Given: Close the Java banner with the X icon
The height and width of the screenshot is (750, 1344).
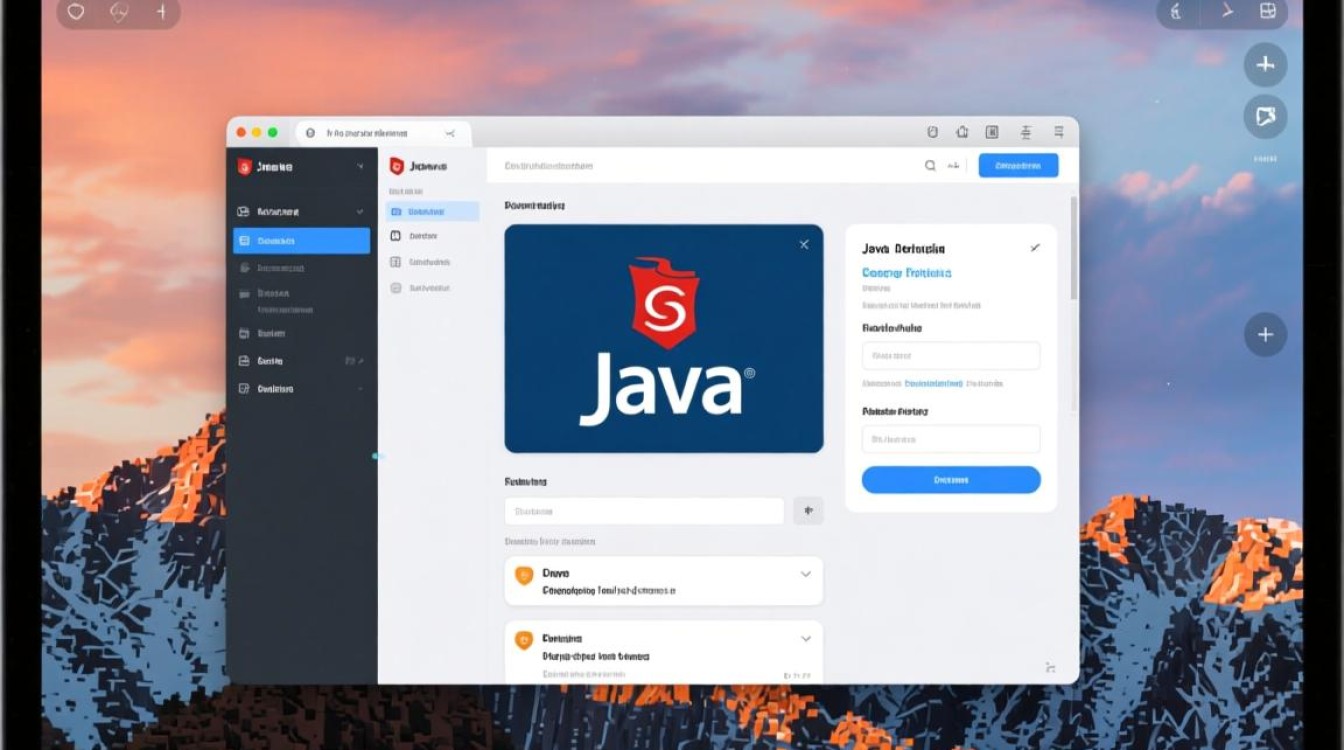Looking at the screenshot, I should (x=804, y=244).
